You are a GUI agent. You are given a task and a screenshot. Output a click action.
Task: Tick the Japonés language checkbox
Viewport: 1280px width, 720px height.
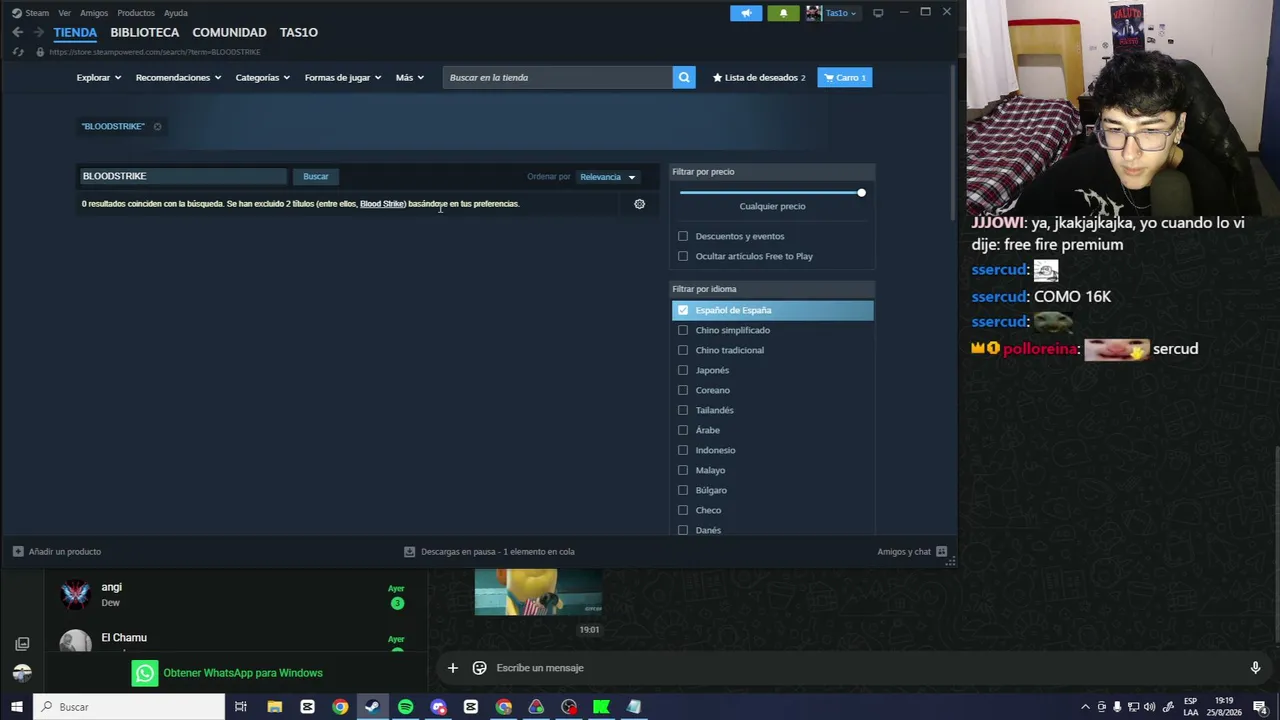683,370
